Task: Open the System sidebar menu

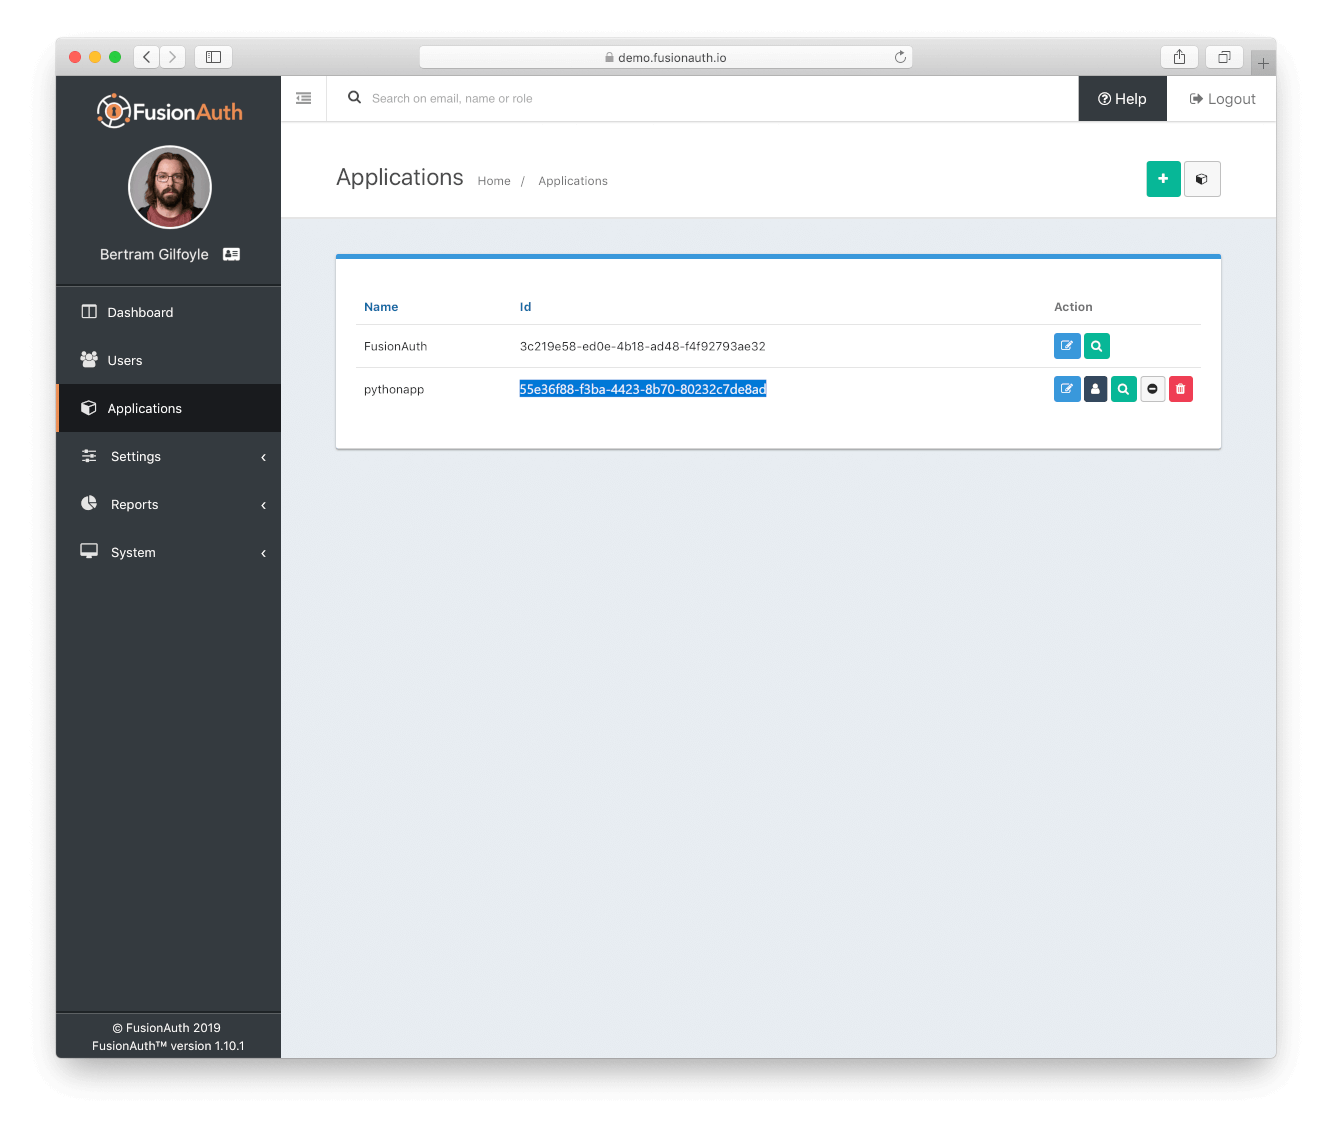Action: coord(169,552)
